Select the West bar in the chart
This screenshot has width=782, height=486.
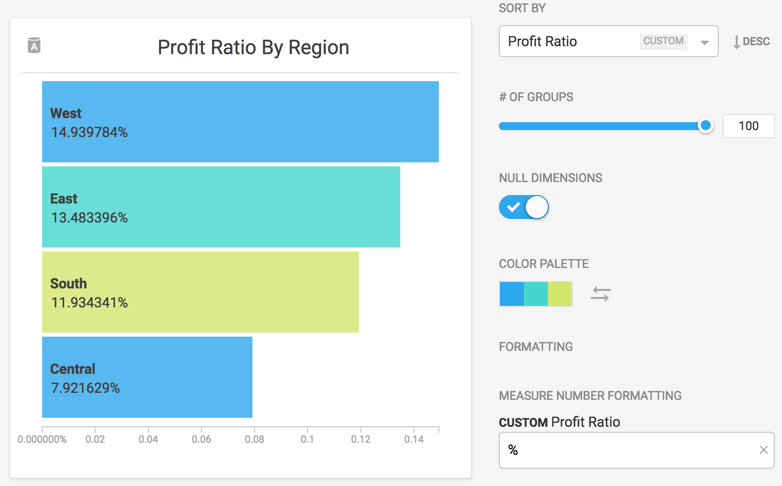(240, 122)
